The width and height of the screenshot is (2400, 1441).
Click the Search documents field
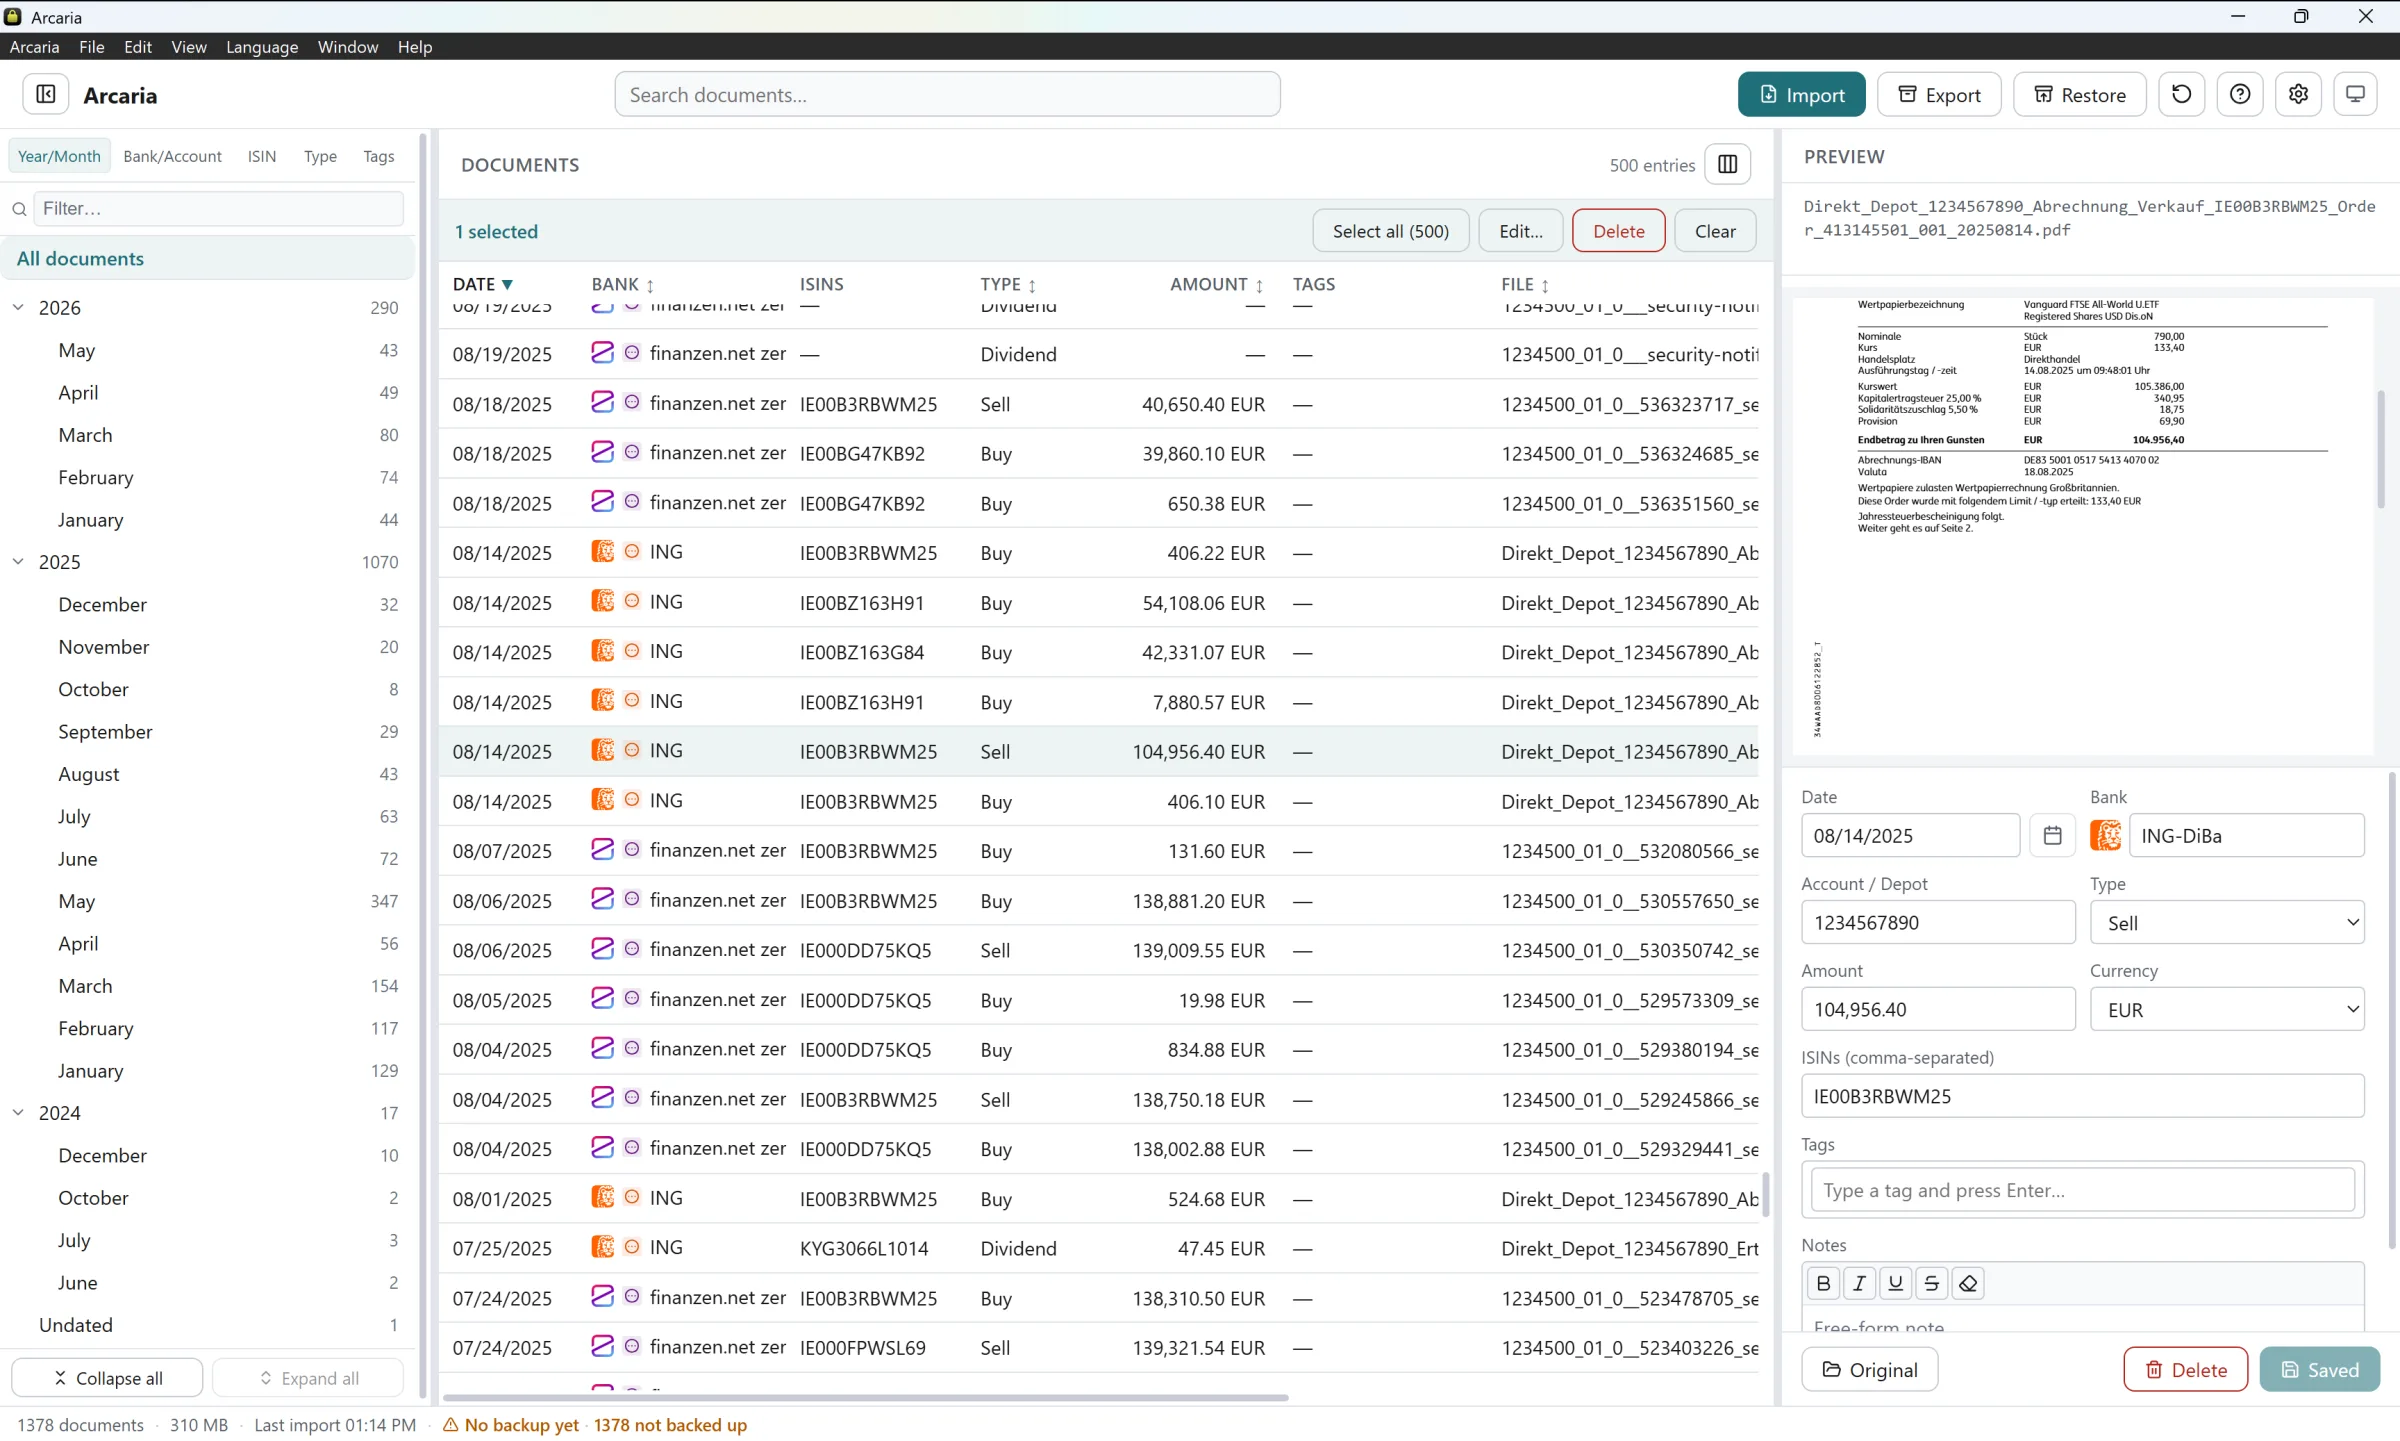(947, 94)
